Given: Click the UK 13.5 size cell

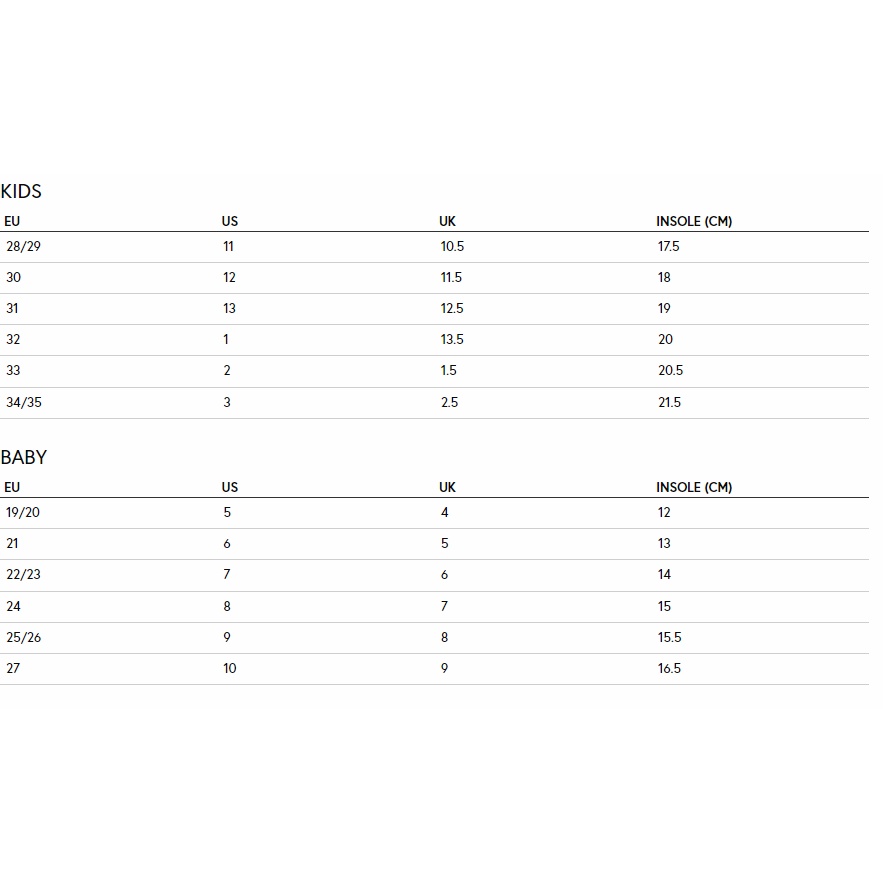Looking at the screenshot, I should [452, 340].
